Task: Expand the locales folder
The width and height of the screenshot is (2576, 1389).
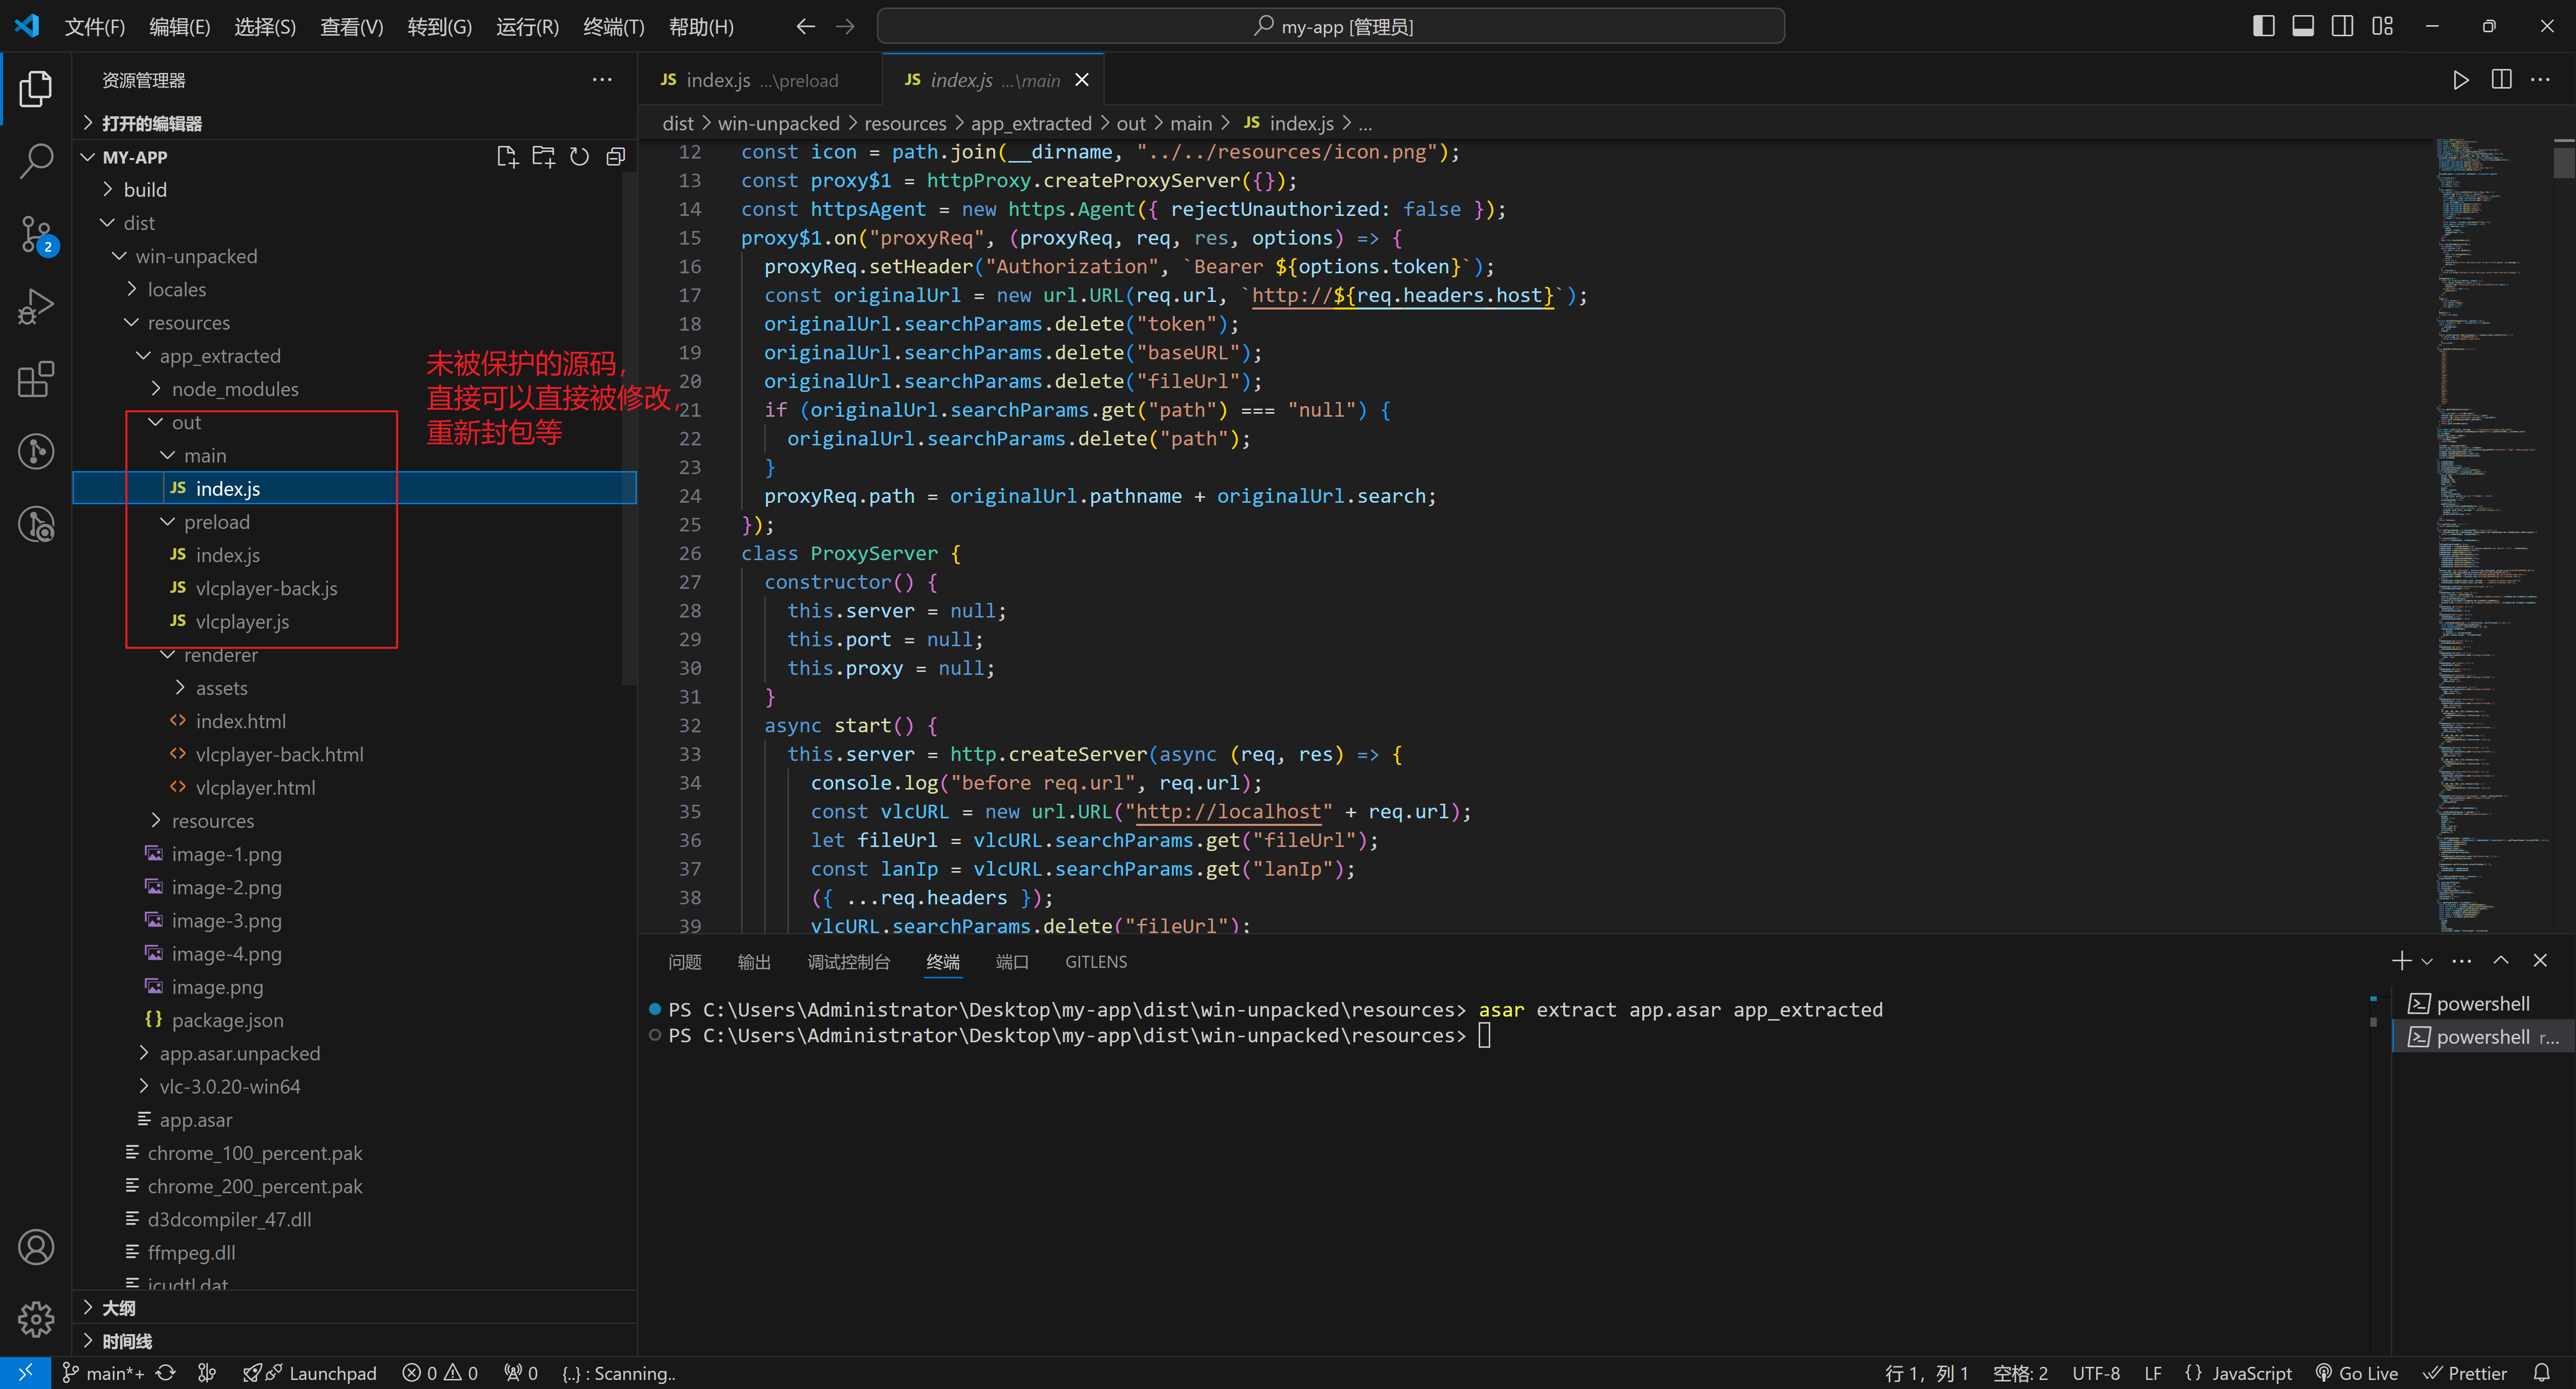Action: pyautogui.click(x=354, y=289)
